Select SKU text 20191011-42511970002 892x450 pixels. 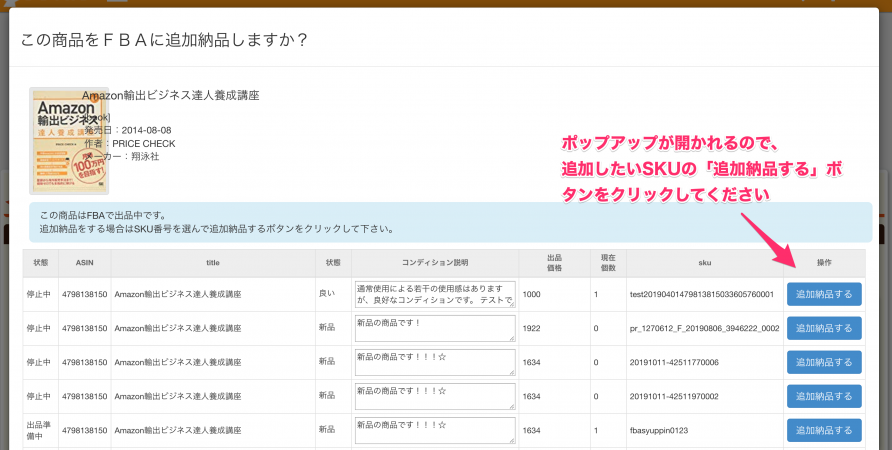tap(674, 397)
